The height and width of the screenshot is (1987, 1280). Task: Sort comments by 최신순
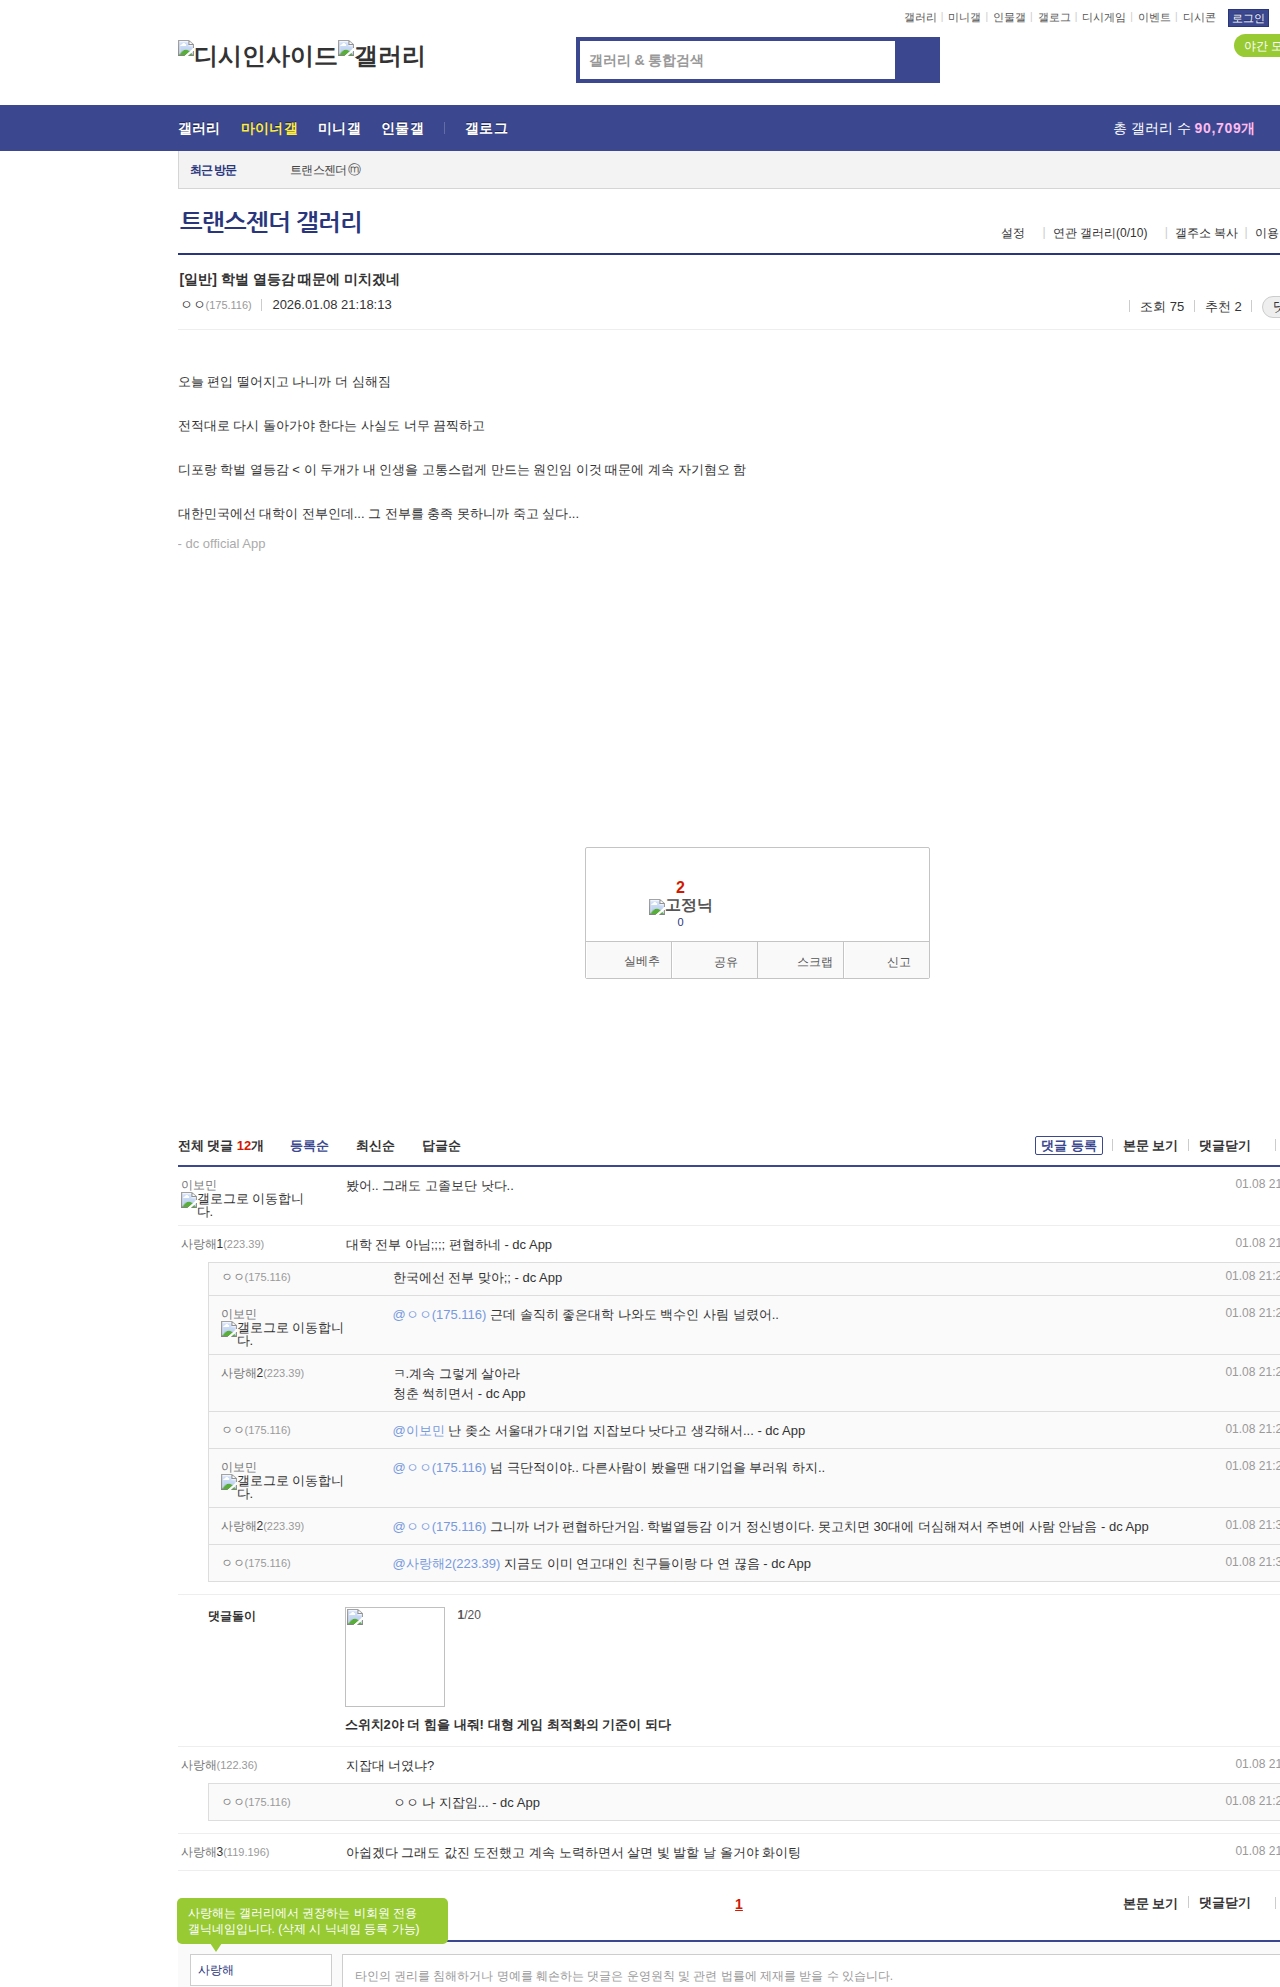pos(375,1146)
